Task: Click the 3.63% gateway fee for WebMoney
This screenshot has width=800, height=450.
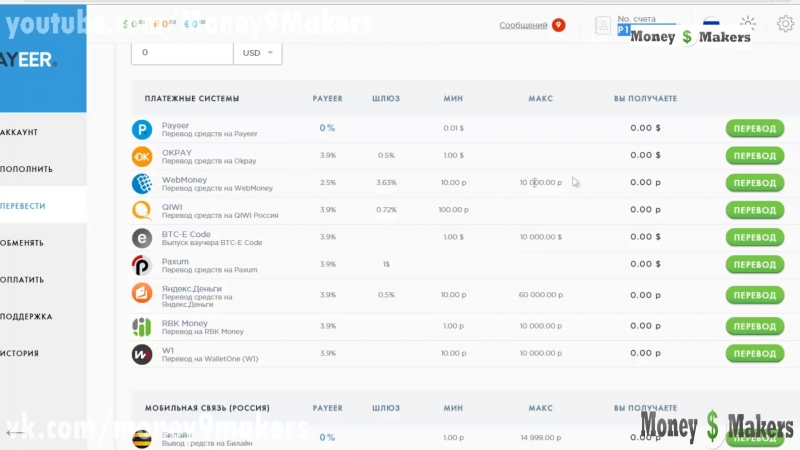Action: click(386, 182)
